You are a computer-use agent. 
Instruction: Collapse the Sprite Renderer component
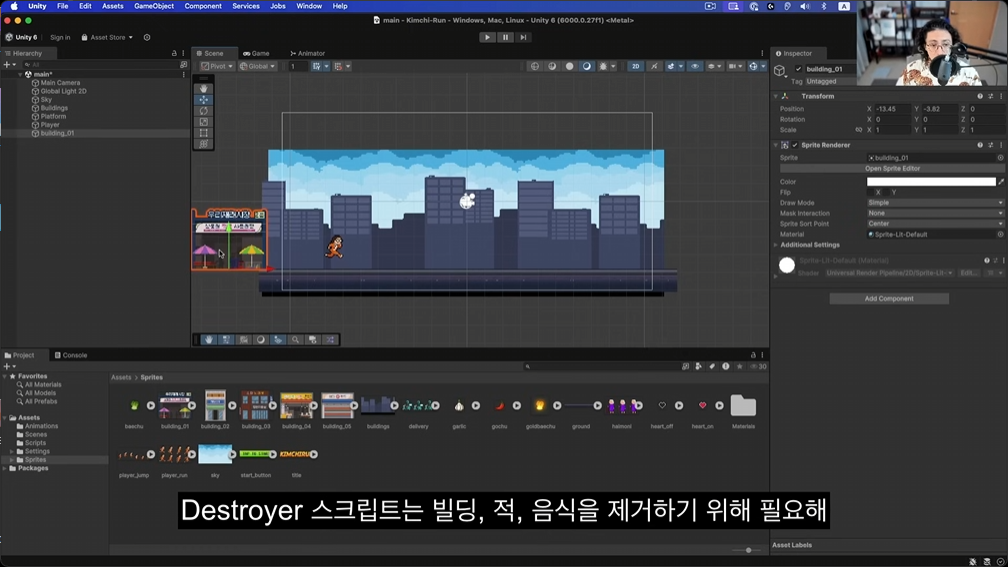click(x=775, y=145)
